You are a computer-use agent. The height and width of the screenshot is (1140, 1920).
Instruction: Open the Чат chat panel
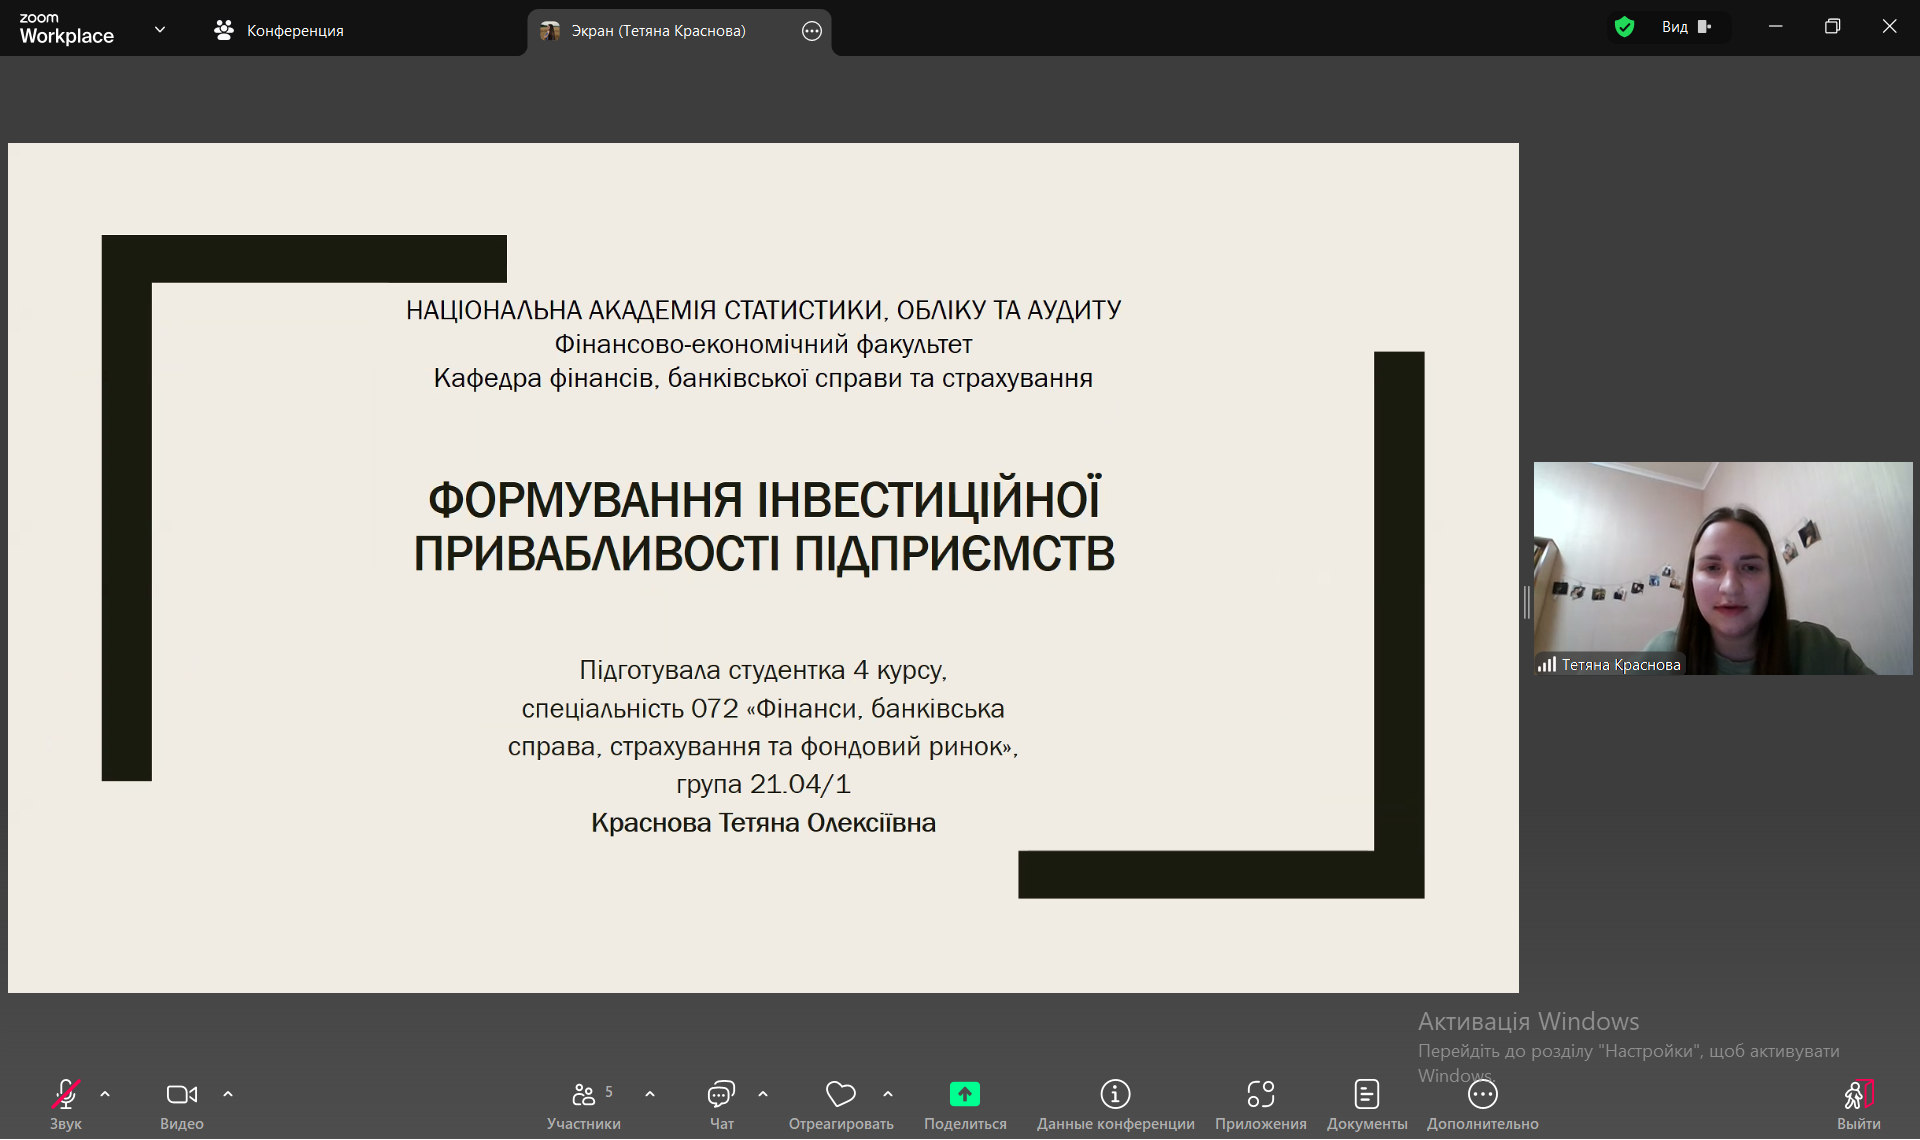tap(721, 1095)
